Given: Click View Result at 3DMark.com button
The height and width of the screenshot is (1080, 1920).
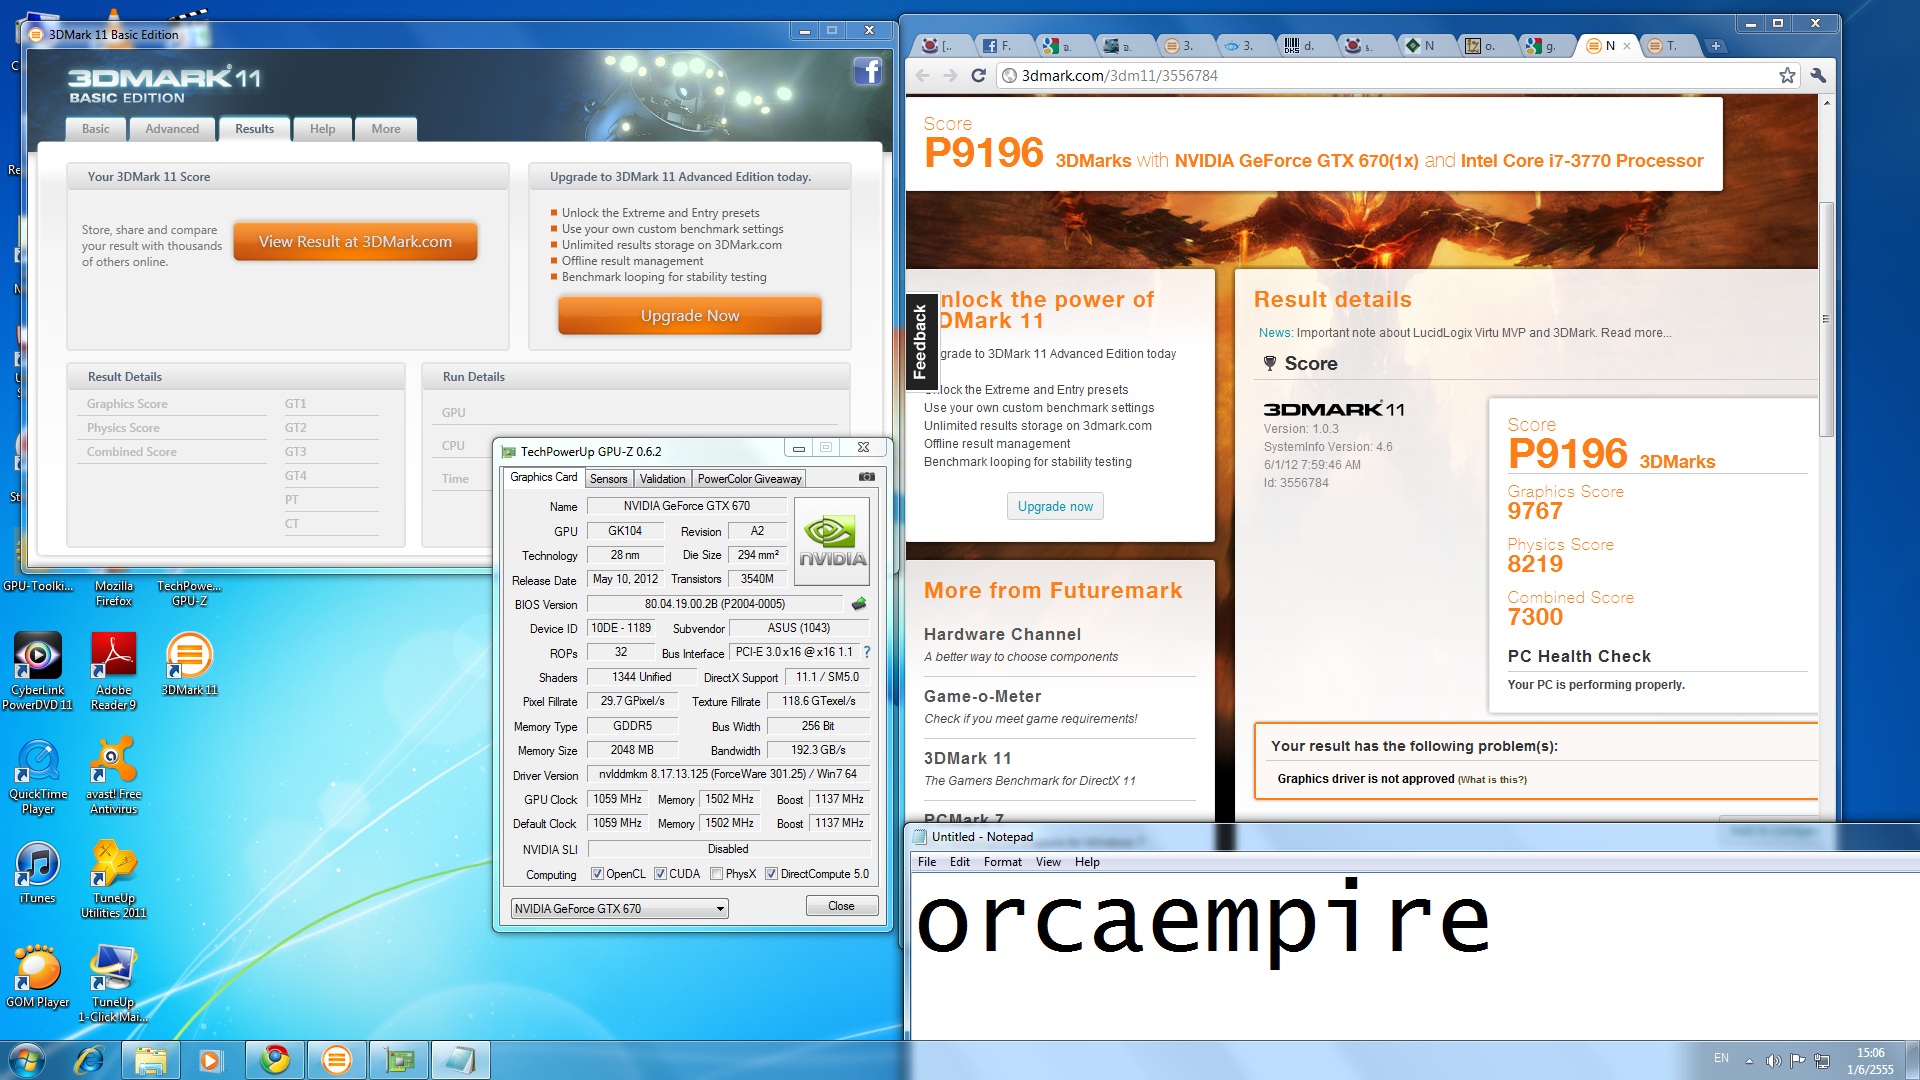Looking at the screenshot, I should point(355,242).
